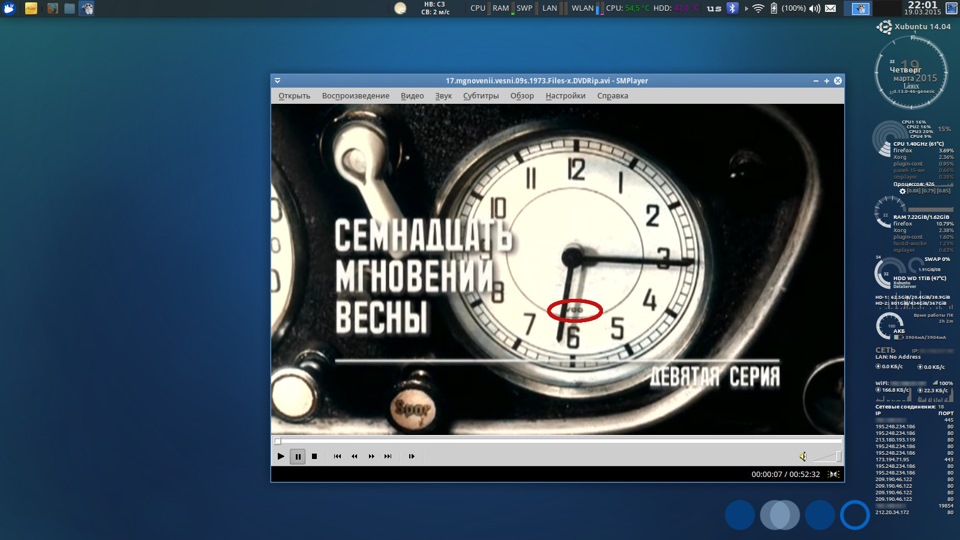The height and width of the screenshot is (540, 960).
Task: Click the RAM monitor in the panel
Action: 503,8
